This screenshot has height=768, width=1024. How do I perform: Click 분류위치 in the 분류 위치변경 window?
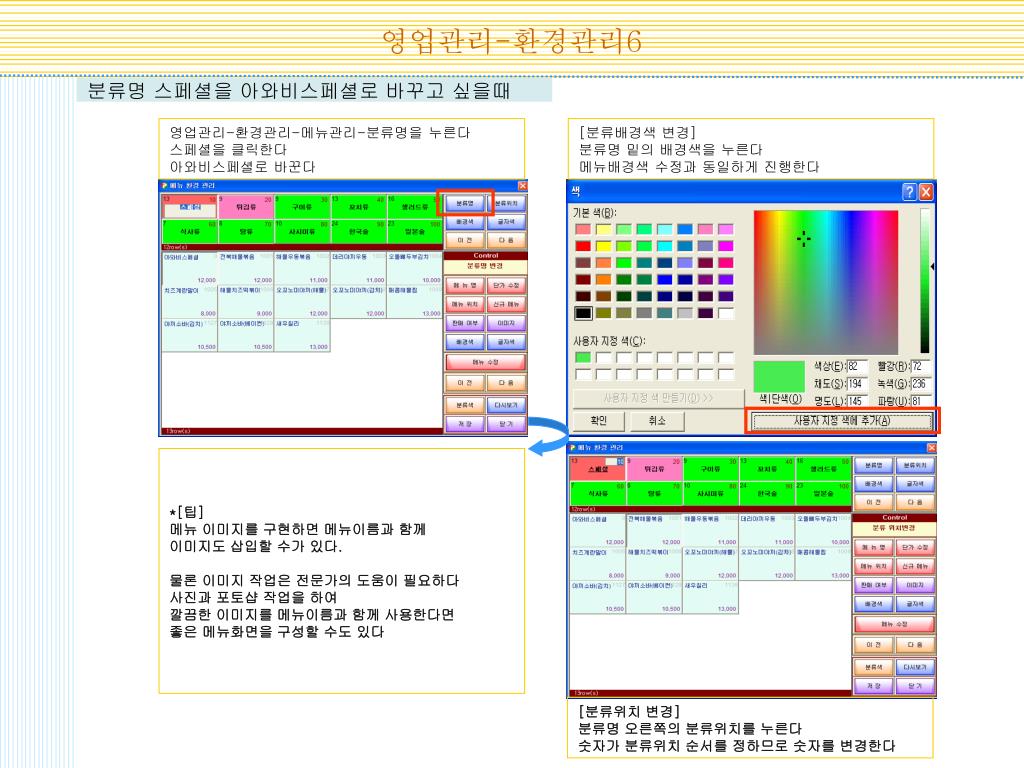915,466
